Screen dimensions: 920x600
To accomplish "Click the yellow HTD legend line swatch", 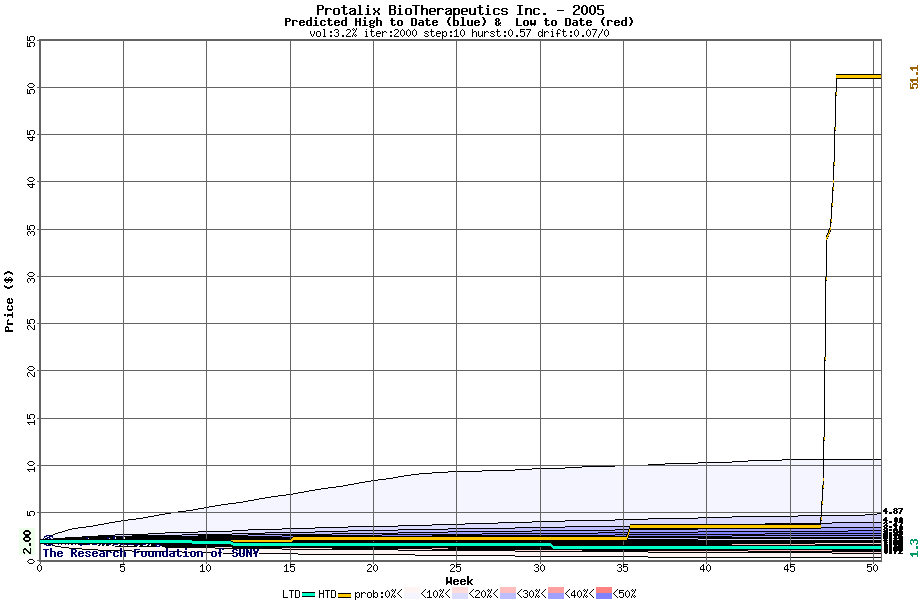I will point(344,595).
